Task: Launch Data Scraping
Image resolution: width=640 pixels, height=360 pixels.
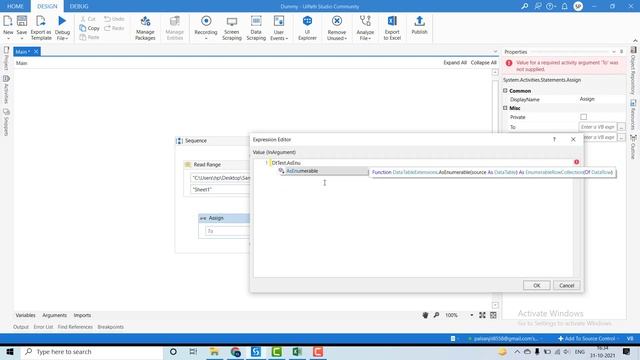Action: click(x=256, y=27)
